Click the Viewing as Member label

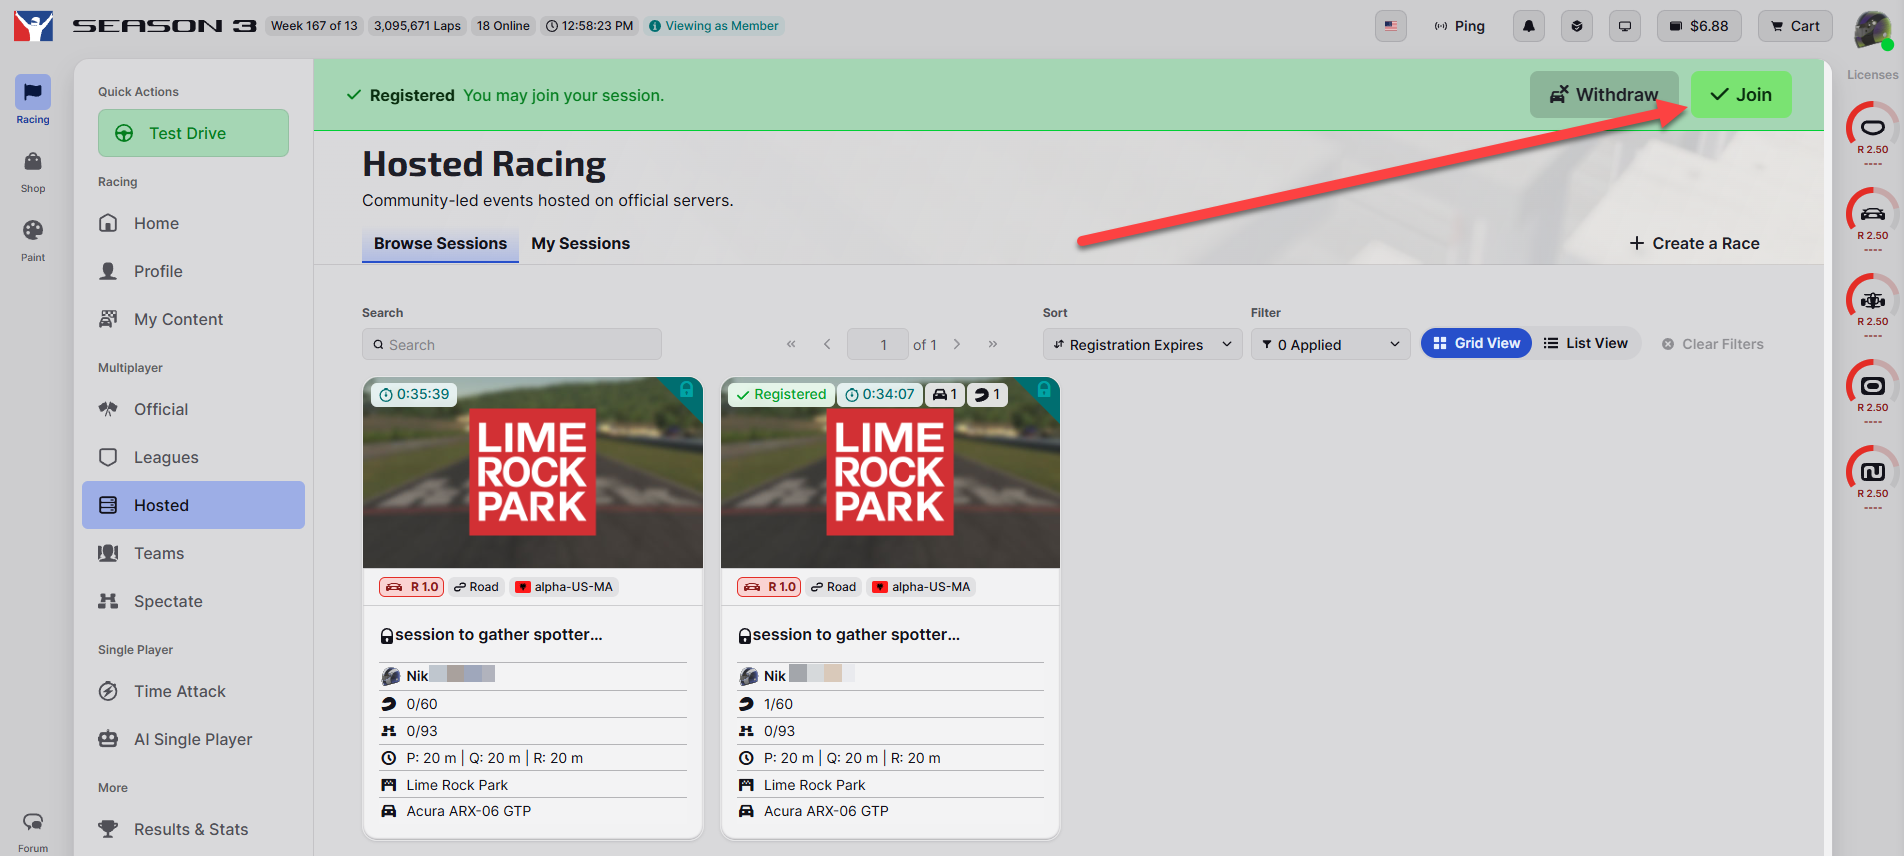pyautogui.click(x=713, y=26)
